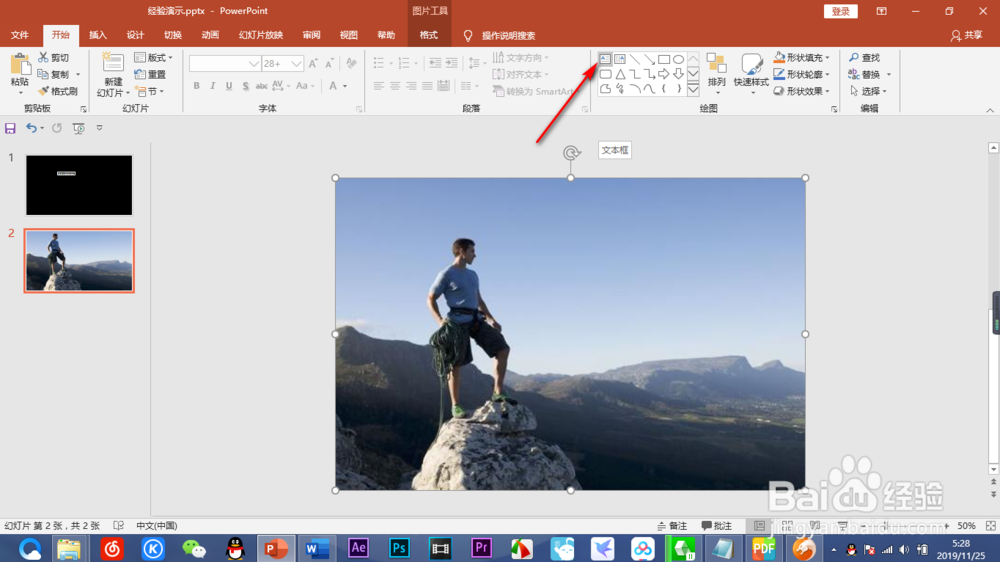Open After Effects from the taskbar
This screenshot has height=562, width=1000.
pyautogui.click(x=358, y=548)
